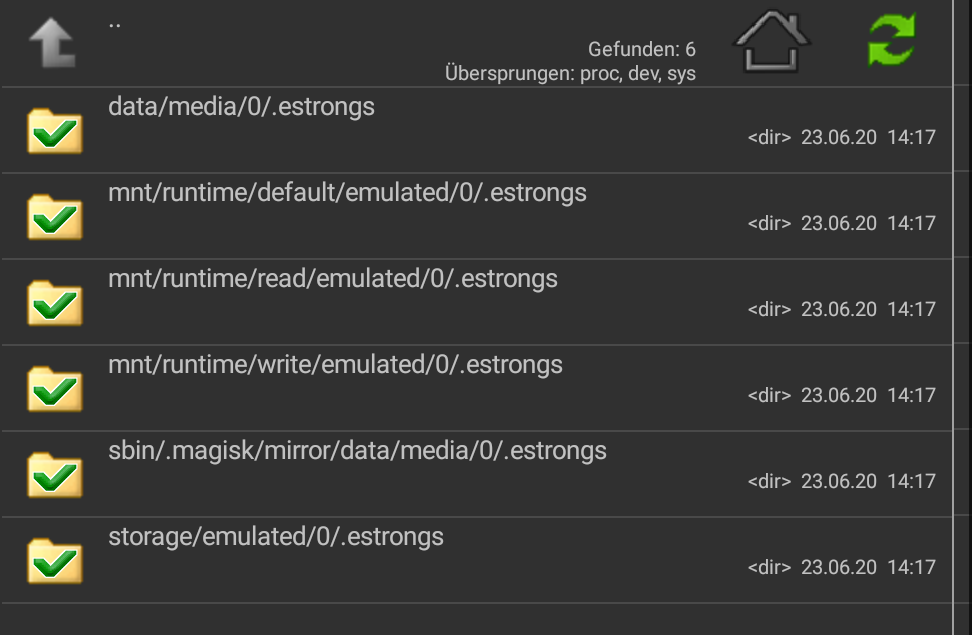This screenshot has width=972, height=635.
Task: Click the date stamp of the storage/emulated row
Action: tap(839, 567)
